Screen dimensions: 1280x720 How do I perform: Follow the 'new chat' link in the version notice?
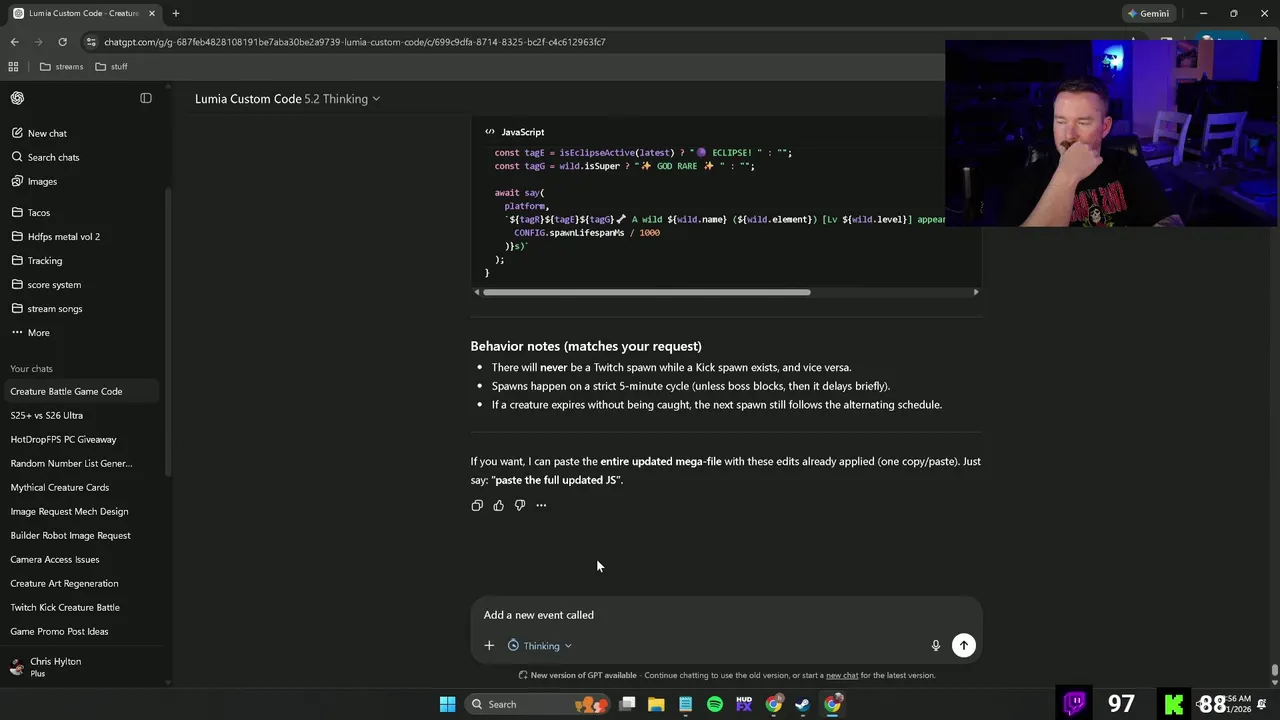(842, 675)
